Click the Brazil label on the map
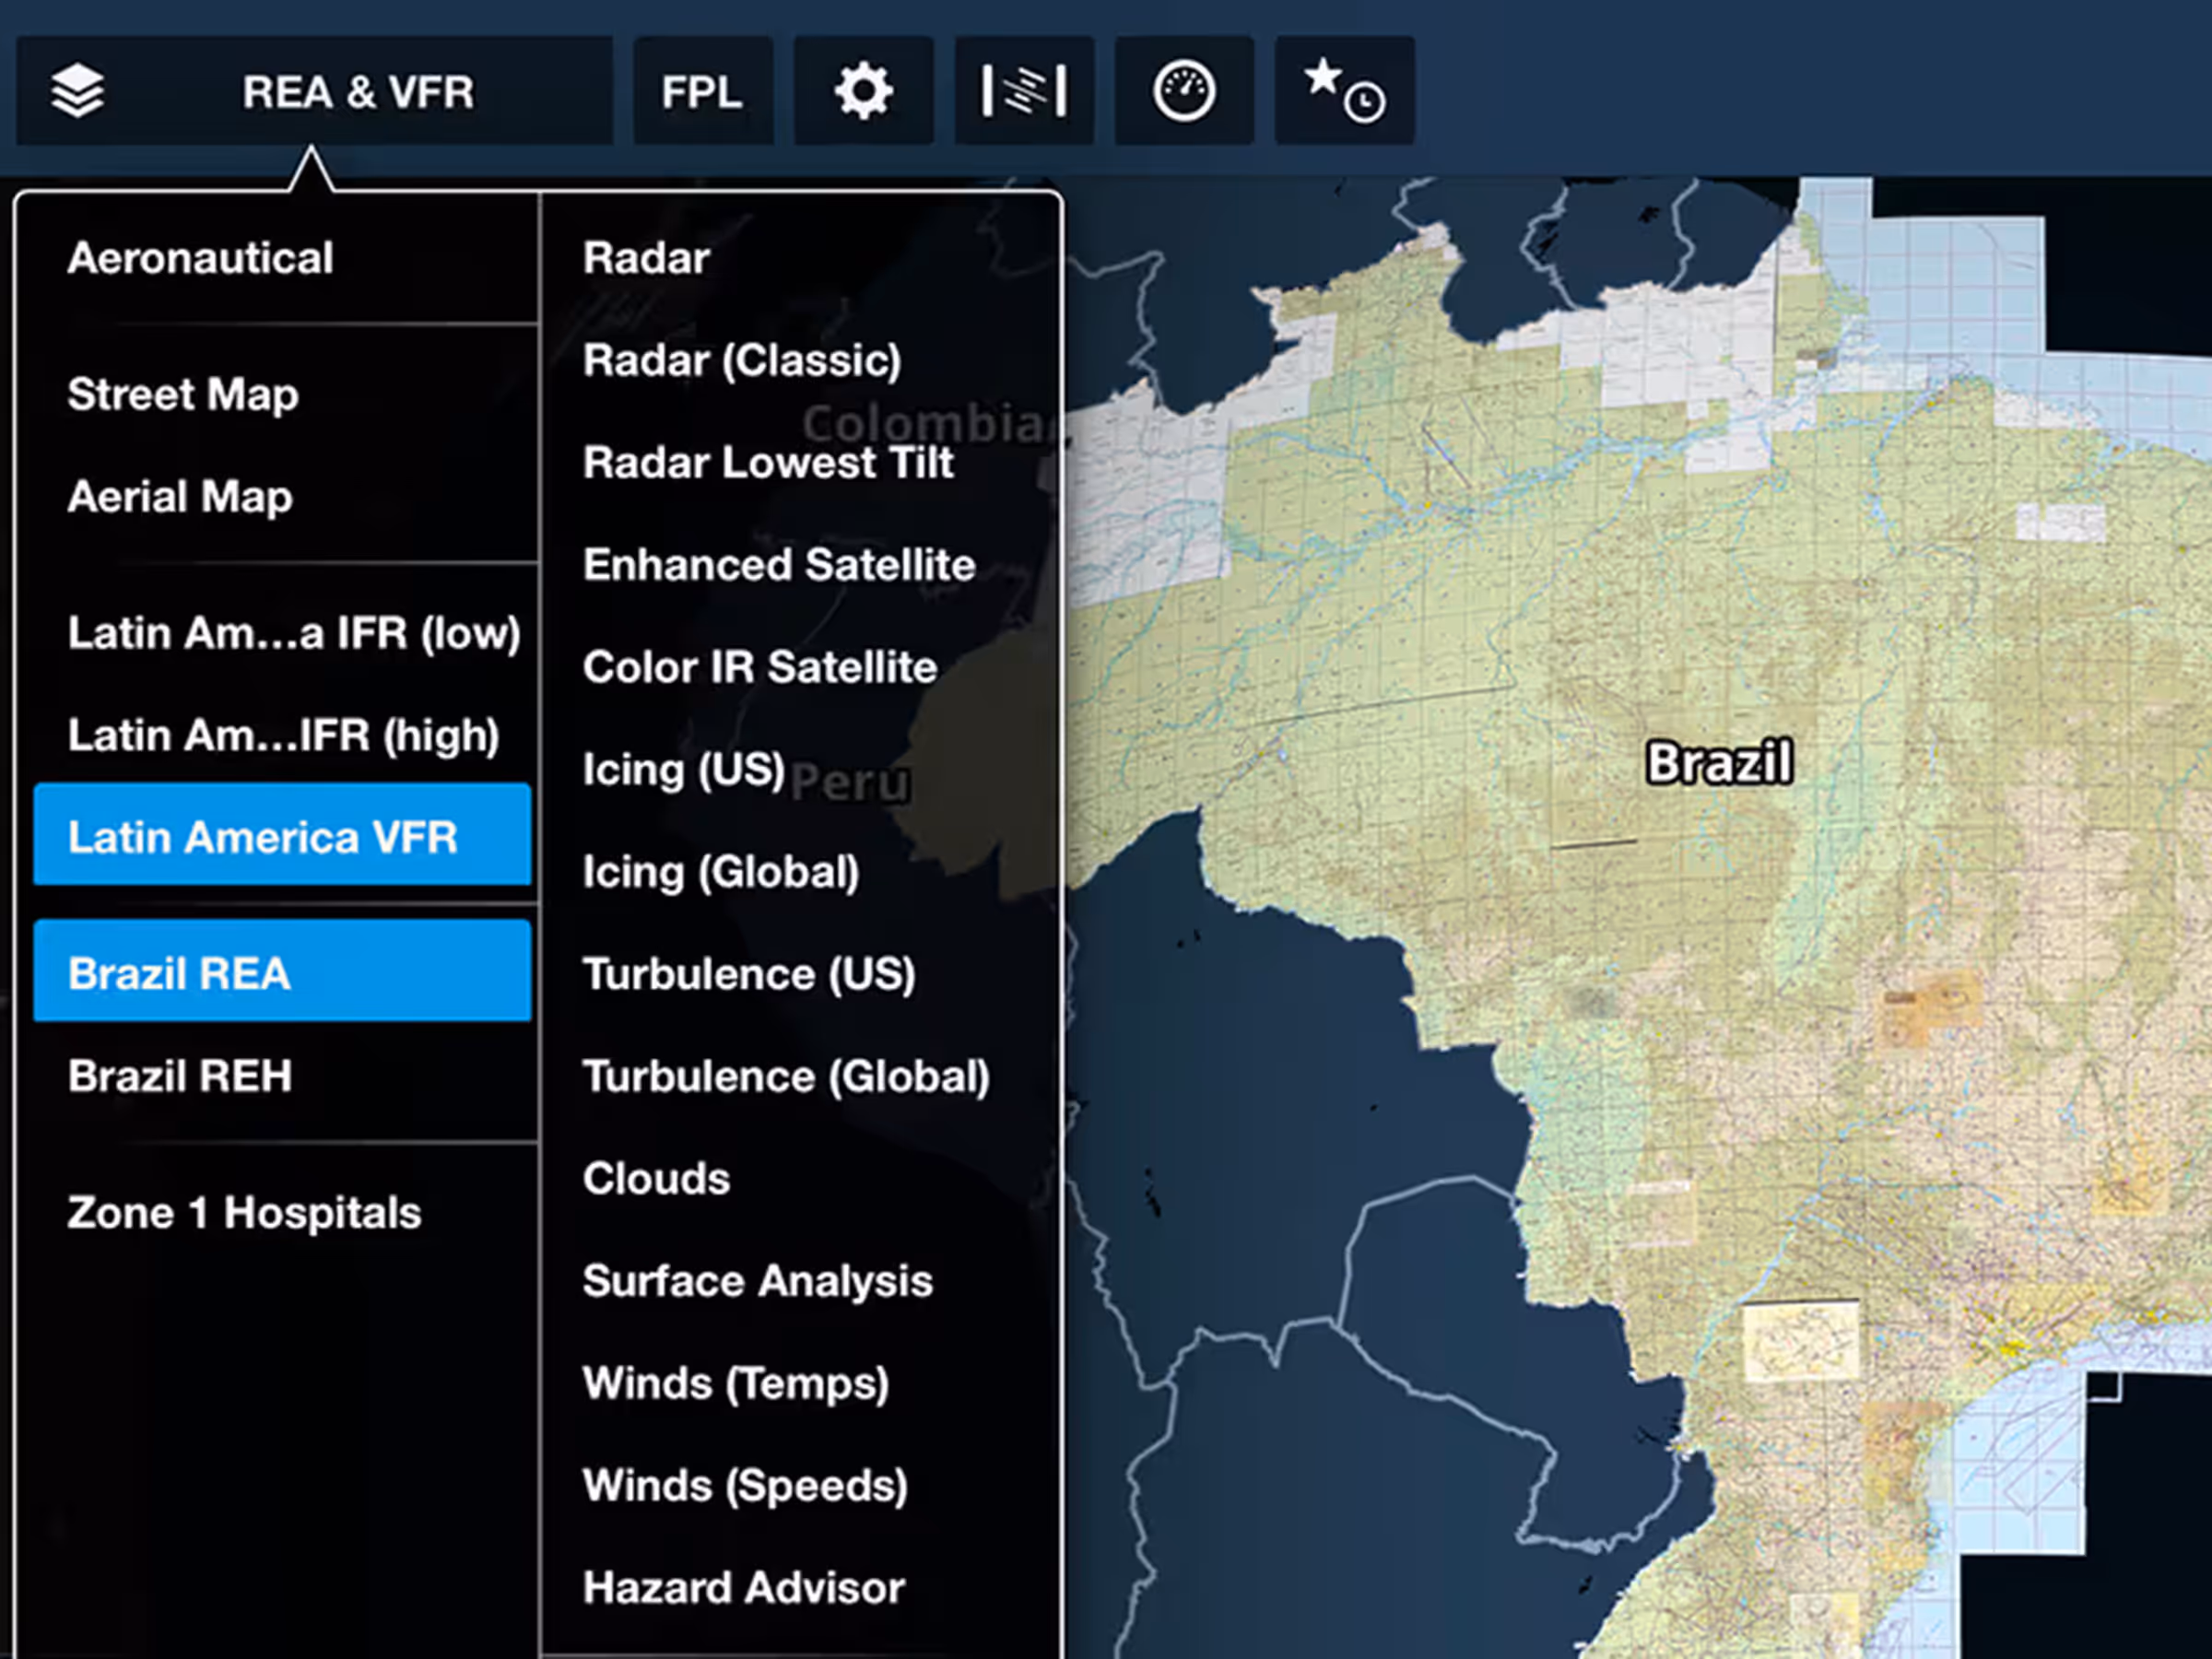Screen dimensions: 2212x1659 coord(1719,762)
